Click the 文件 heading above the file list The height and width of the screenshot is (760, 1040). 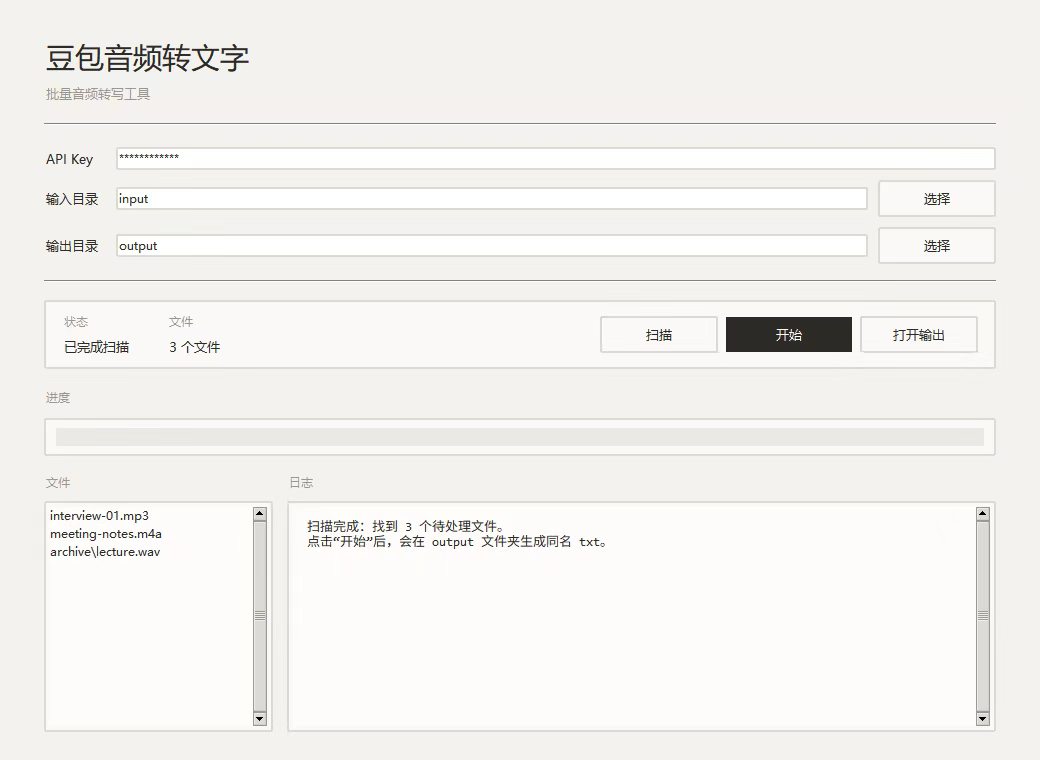pos(58,483)
